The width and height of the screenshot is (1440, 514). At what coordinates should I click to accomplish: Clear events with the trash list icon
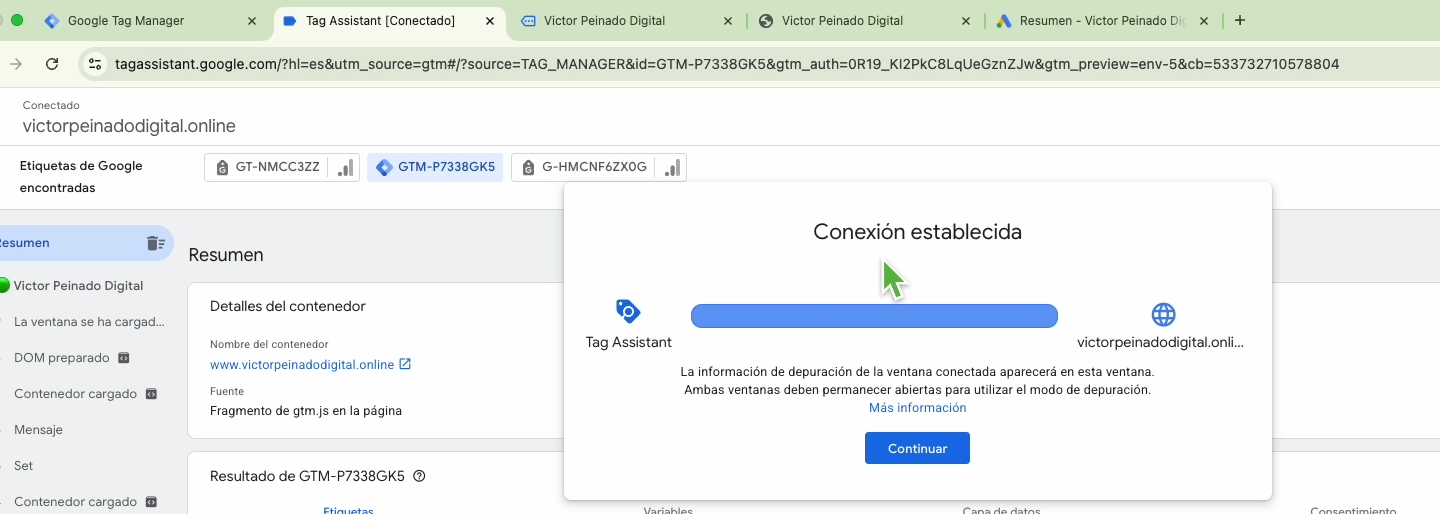[x=155, y=243]
